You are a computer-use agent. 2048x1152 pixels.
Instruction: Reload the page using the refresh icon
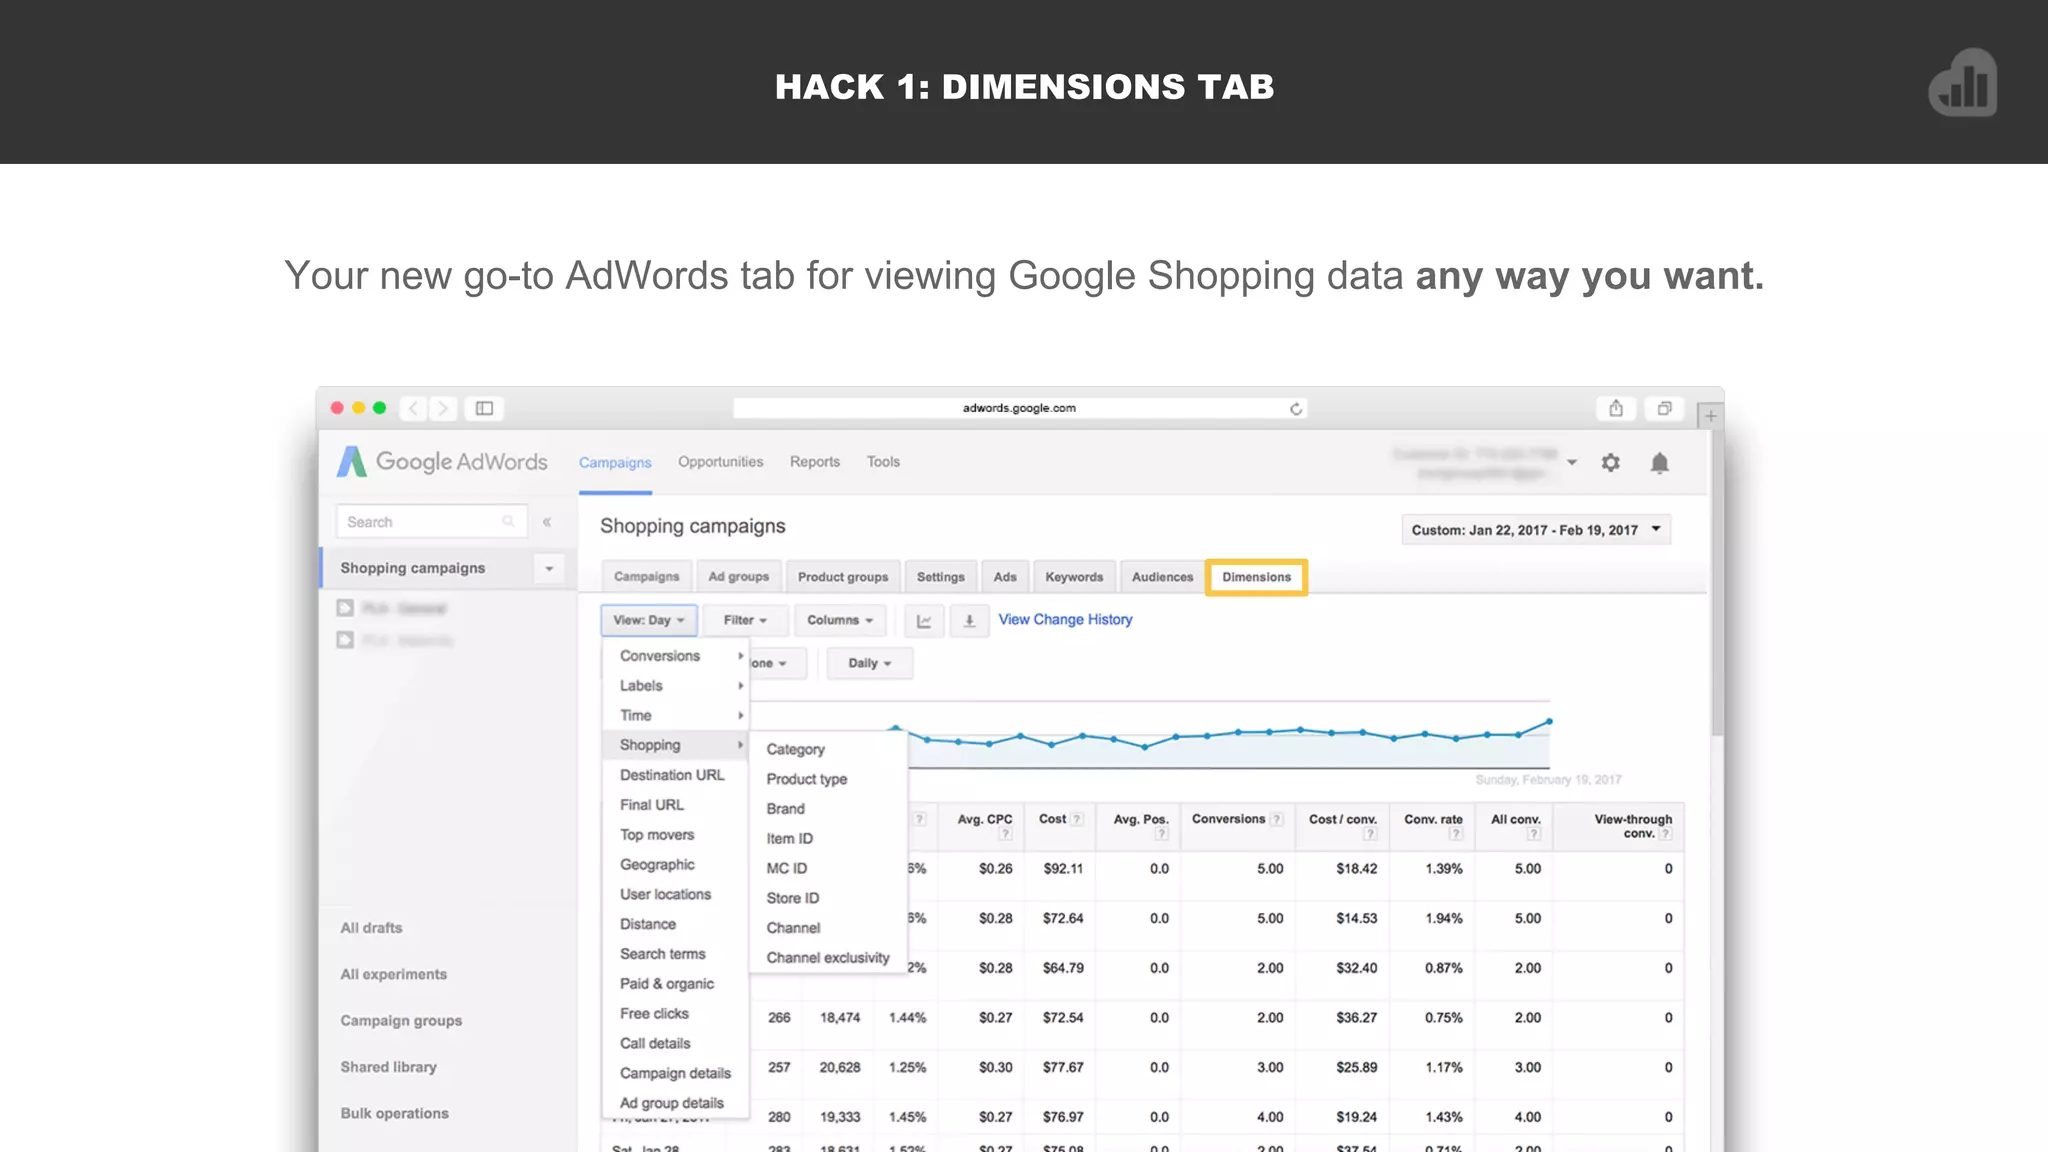tap(1296, 408)
